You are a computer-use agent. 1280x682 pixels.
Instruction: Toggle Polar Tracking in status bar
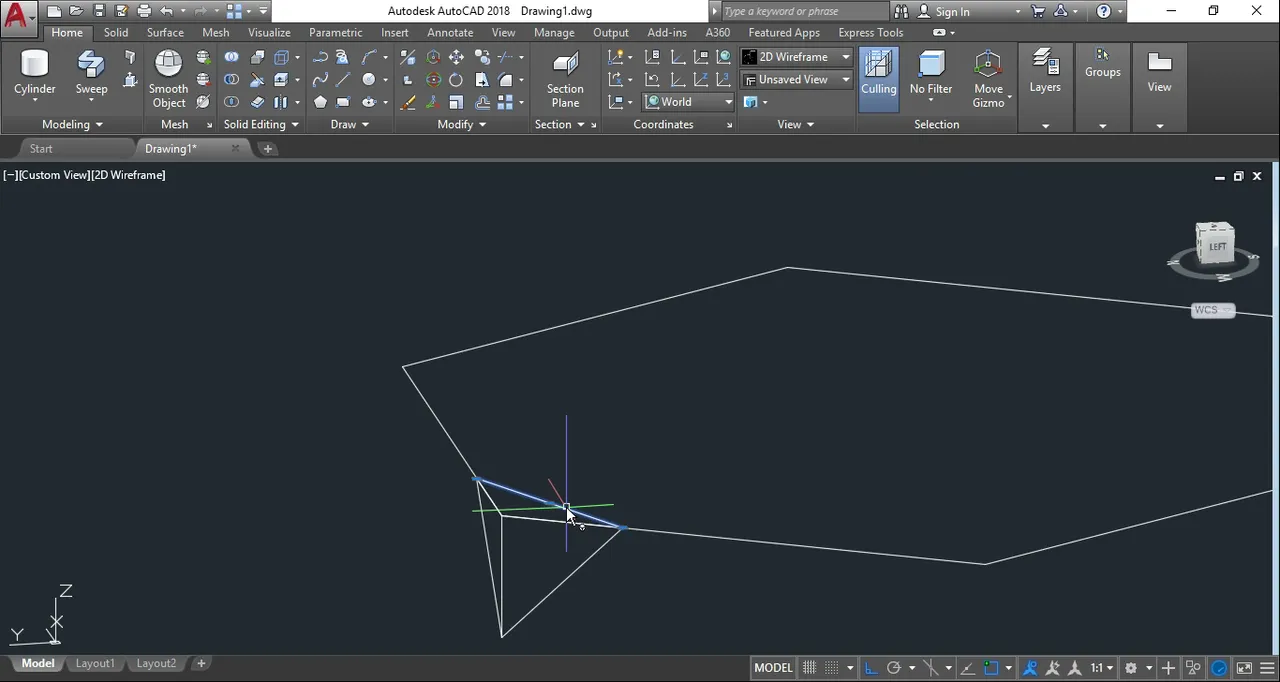(894, 668)
